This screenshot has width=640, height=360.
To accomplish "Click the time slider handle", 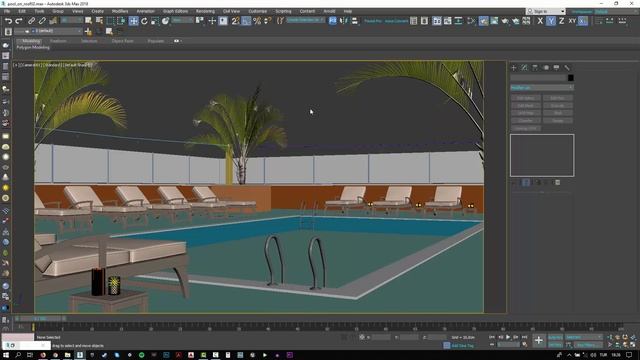I will click(x=40, y=318).
